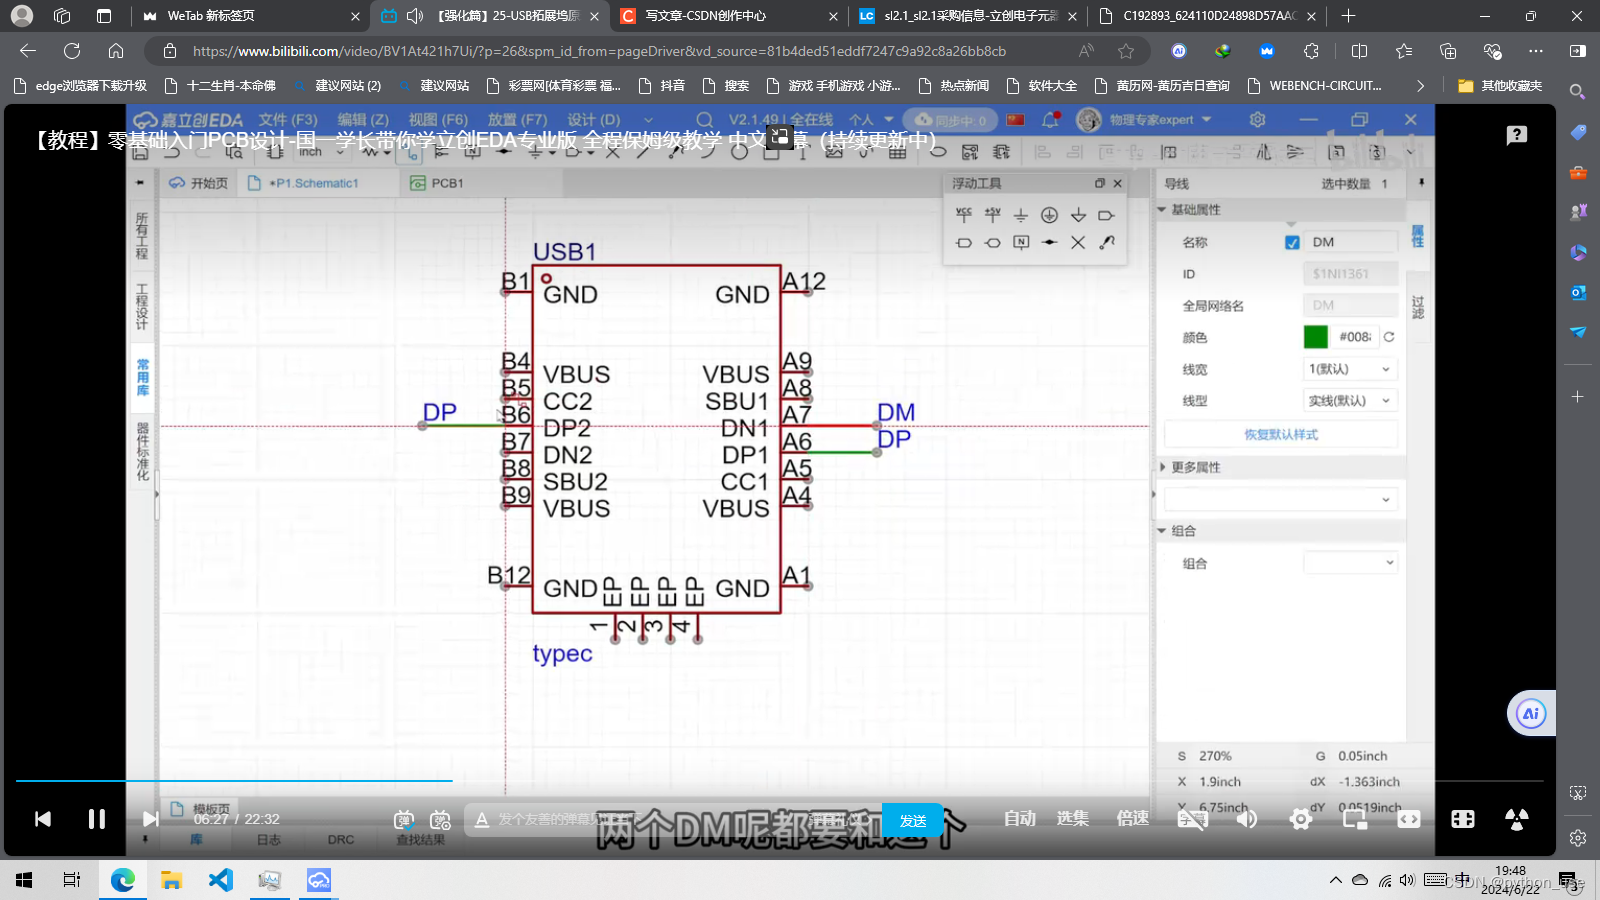Viewport: 1600px width, 900px height.
Task: Select the net label N tool
Action: pos(1021,242)
